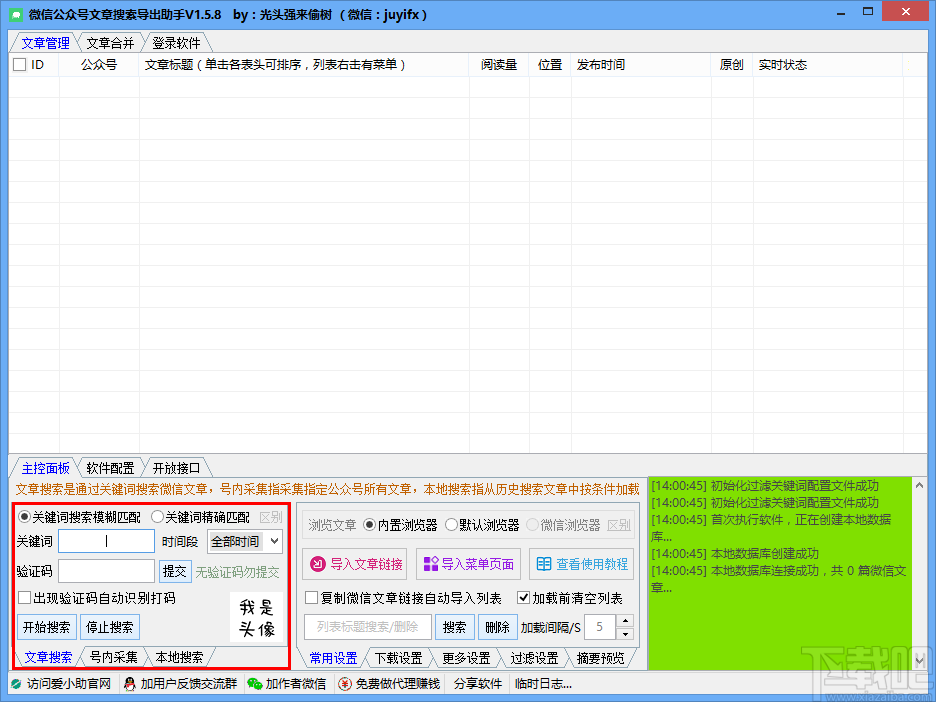Switch to the 本地搜索 tab
This screenshot has height=702, width=936.
click(179, 657)
